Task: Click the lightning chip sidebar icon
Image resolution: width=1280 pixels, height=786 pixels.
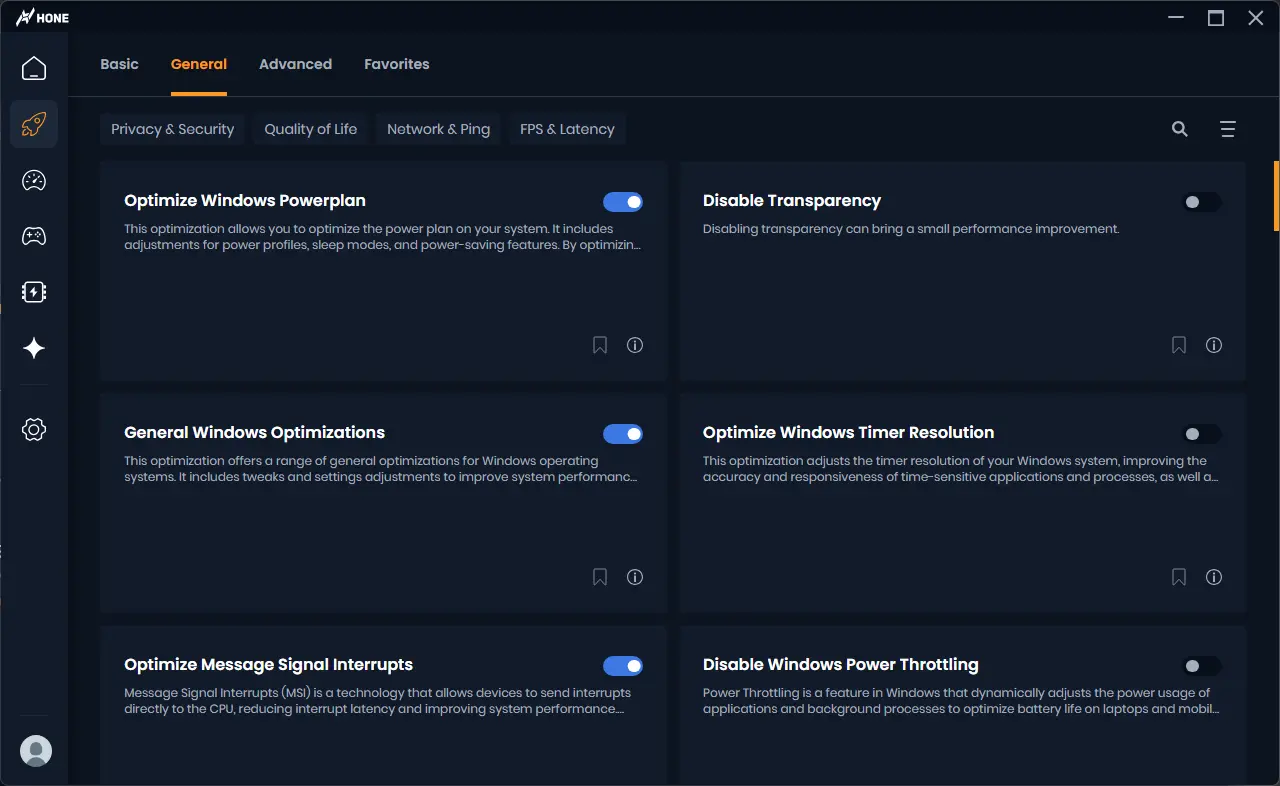Action: pos(34,292)
